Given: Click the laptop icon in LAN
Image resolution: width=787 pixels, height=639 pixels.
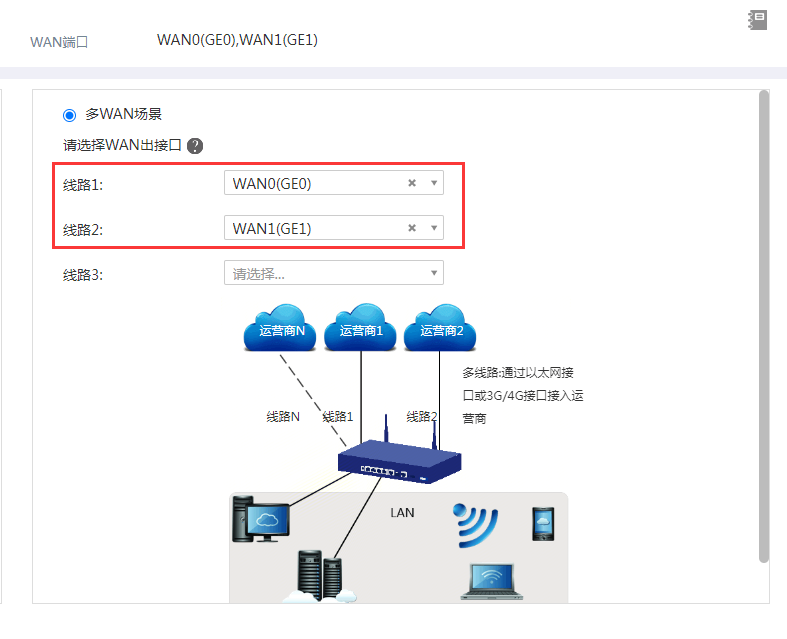Looking at the screenshot, I should click(x=491, y=582).
